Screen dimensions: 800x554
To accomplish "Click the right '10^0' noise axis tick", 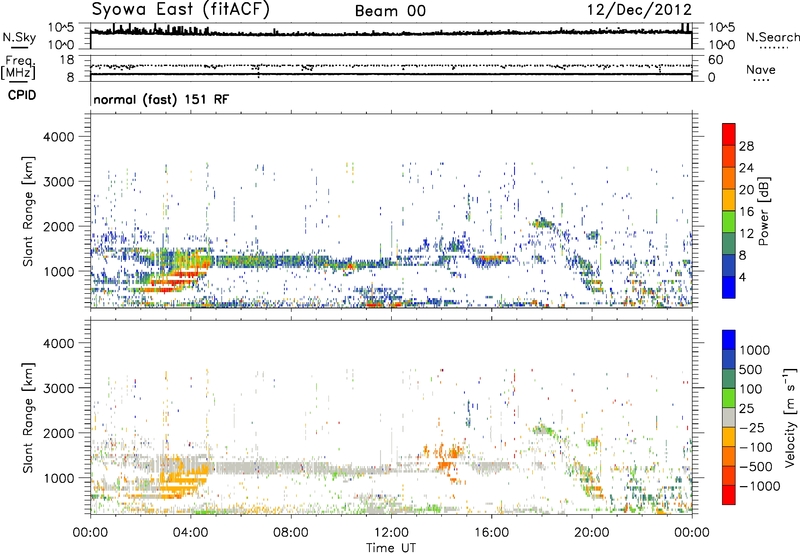I will (721, 45).
